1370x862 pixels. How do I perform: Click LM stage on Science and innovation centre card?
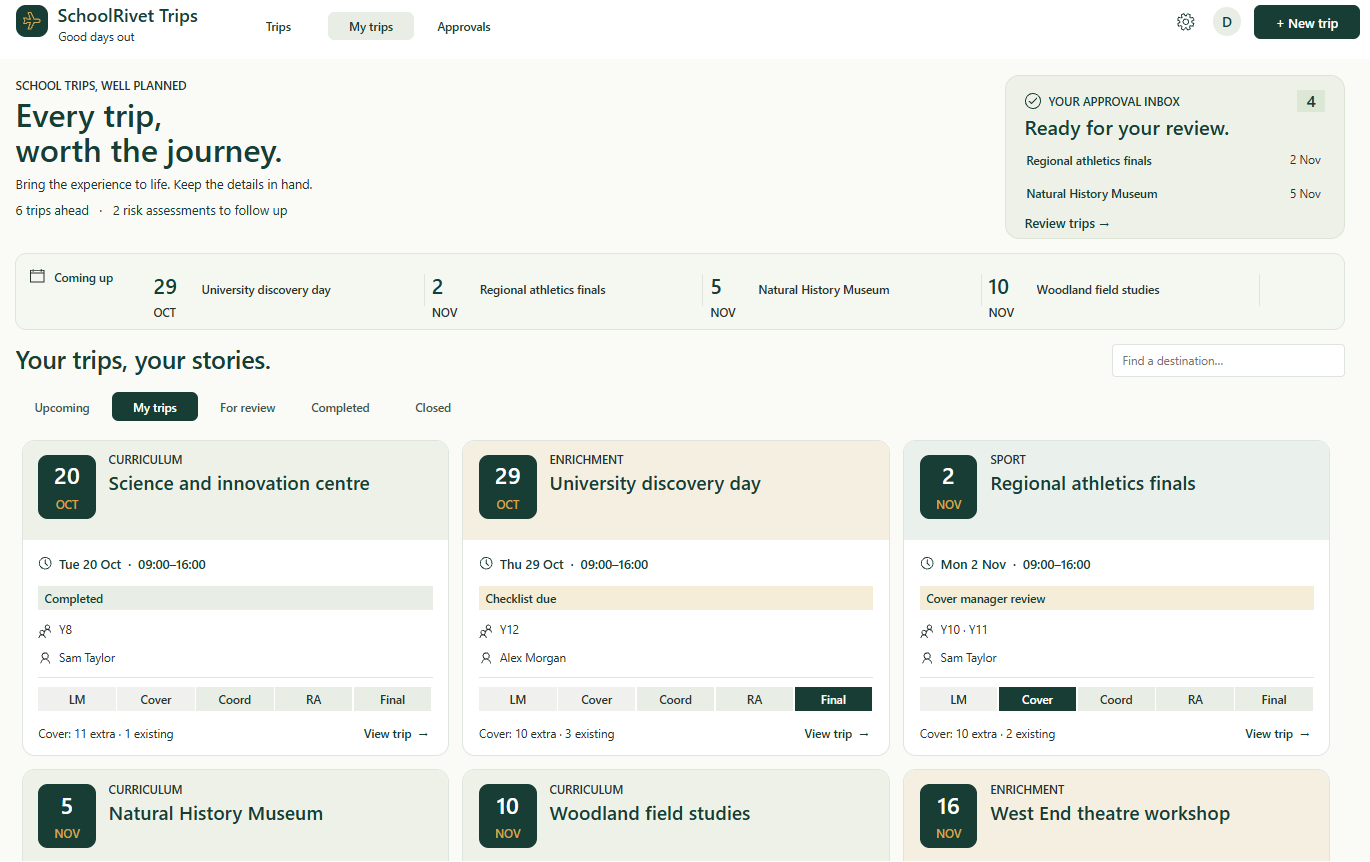pyautogui.click(x=77, y=699)
